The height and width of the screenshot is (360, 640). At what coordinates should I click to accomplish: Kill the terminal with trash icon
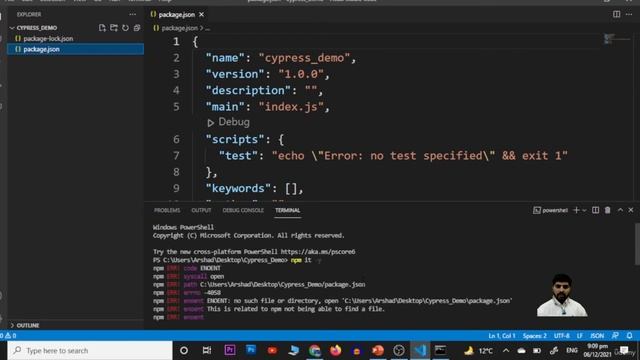[608, 210]
